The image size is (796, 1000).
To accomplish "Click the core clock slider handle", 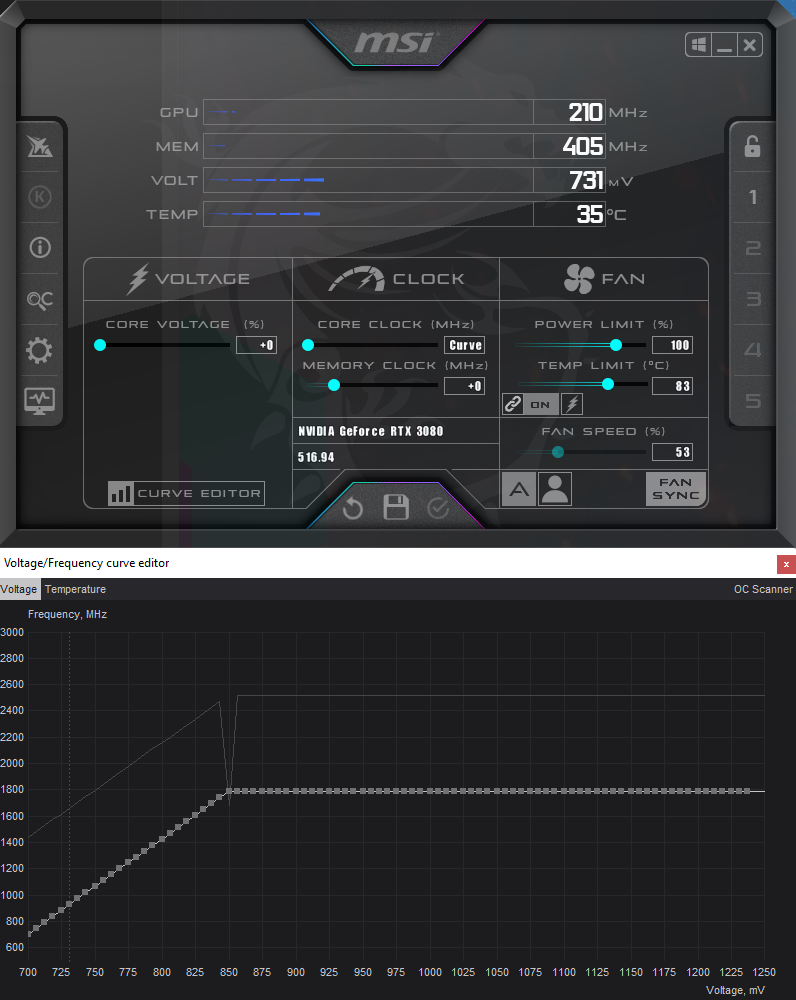I will [x=308, y=345].
